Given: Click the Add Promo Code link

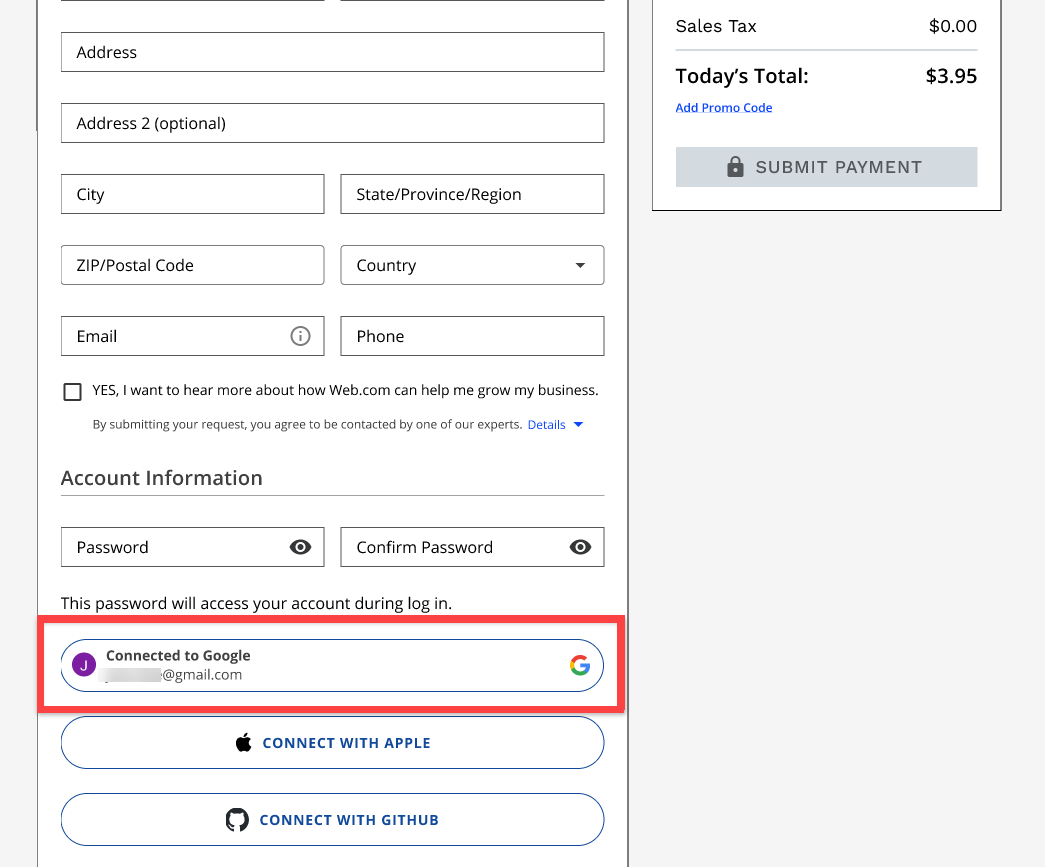Looking at the screenshot, I should (x=723, y=107).
